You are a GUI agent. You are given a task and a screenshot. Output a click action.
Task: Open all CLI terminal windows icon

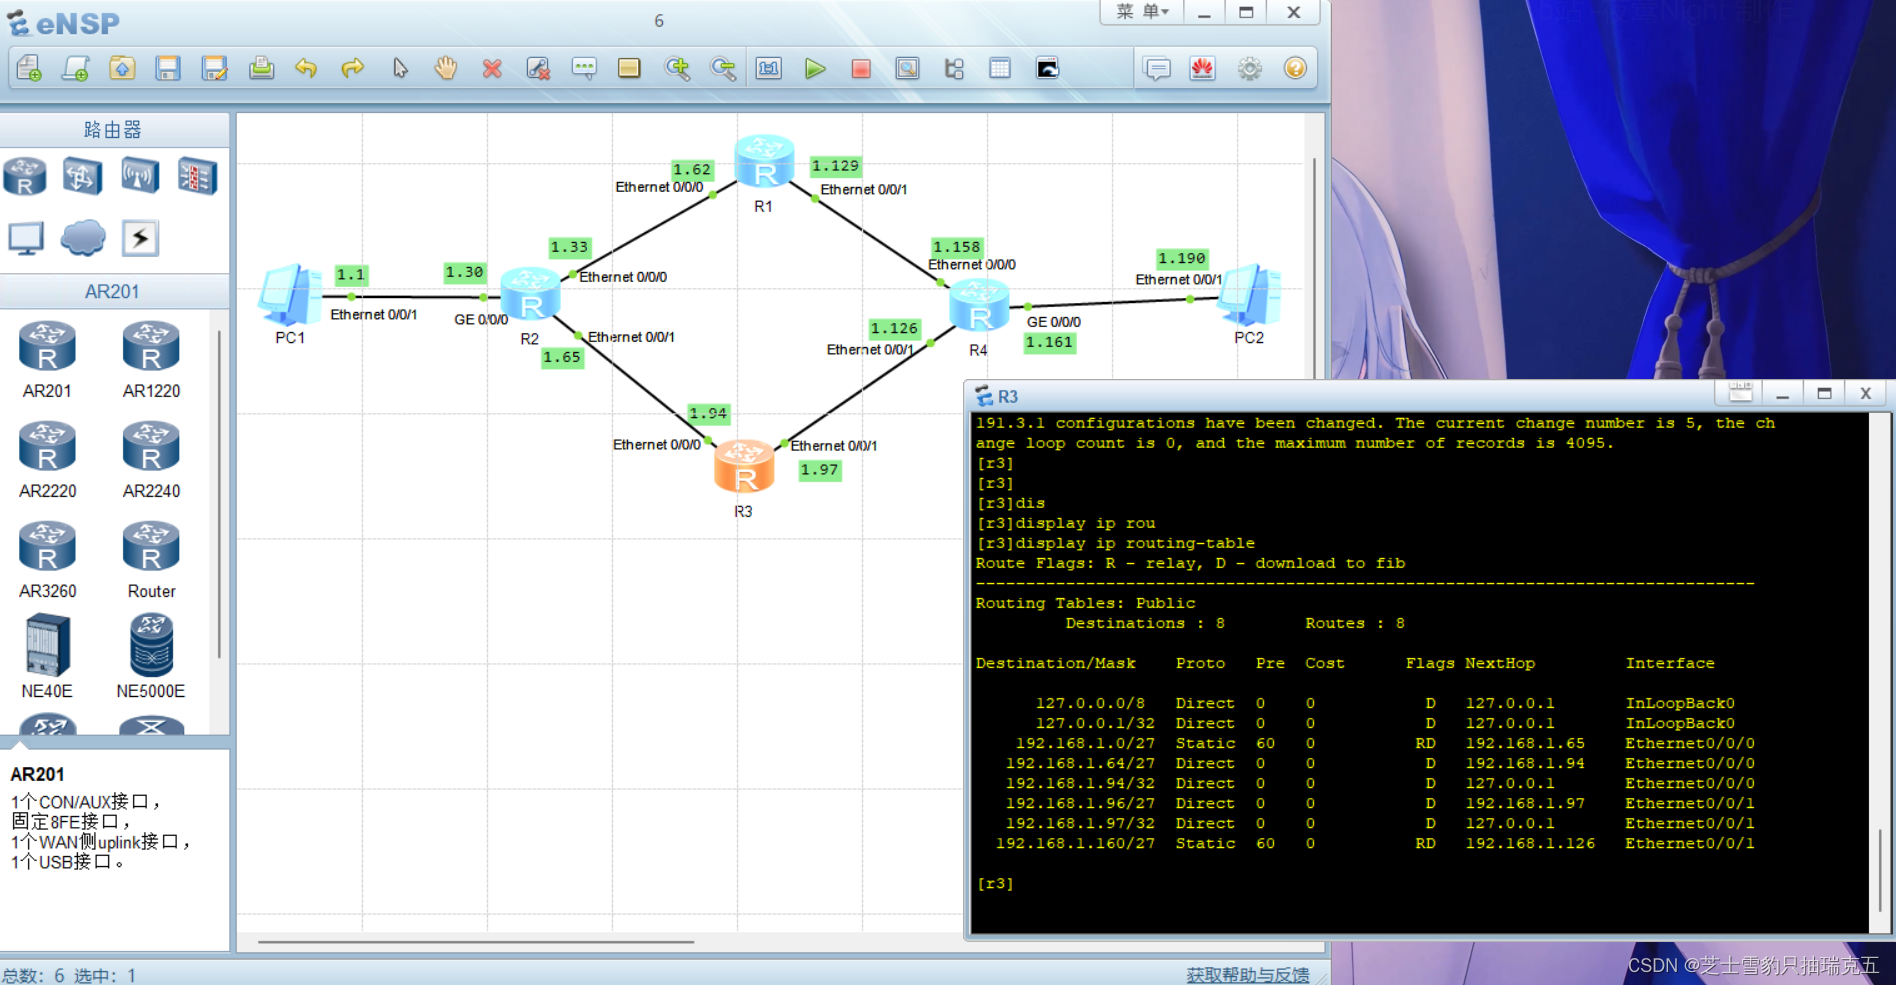click(1047, 68)
